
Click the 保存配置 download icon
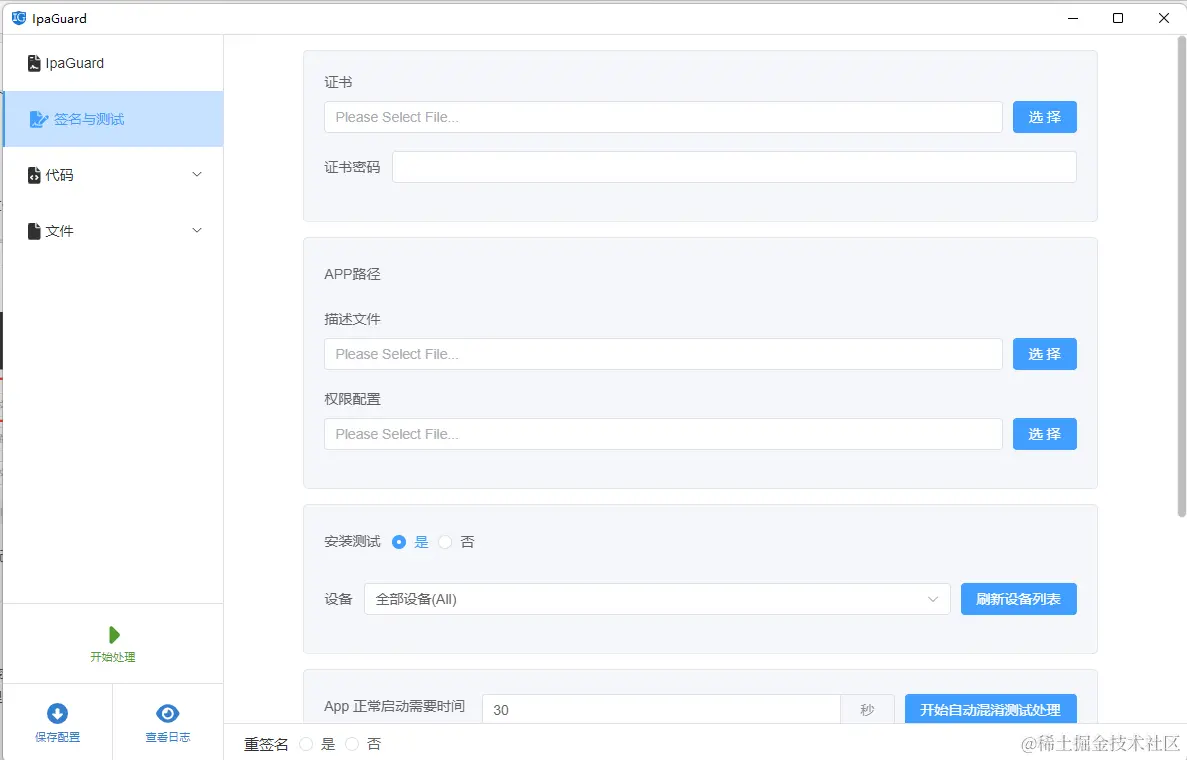pyautogui.click(x=57, y=712)
